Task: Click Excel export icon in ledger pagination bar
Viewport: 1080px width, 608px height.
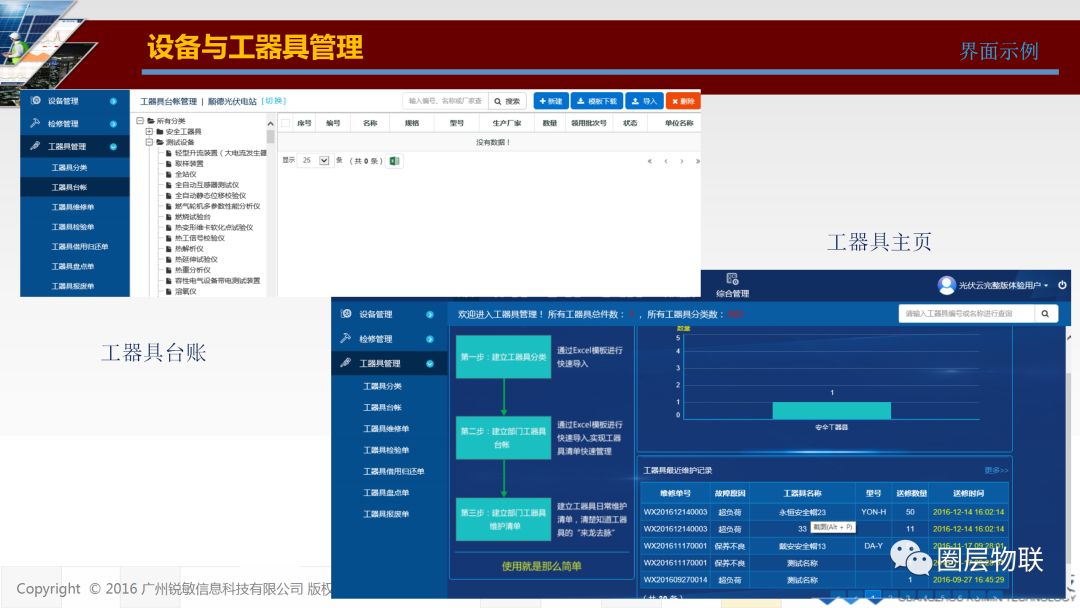Action: (395, 161)
